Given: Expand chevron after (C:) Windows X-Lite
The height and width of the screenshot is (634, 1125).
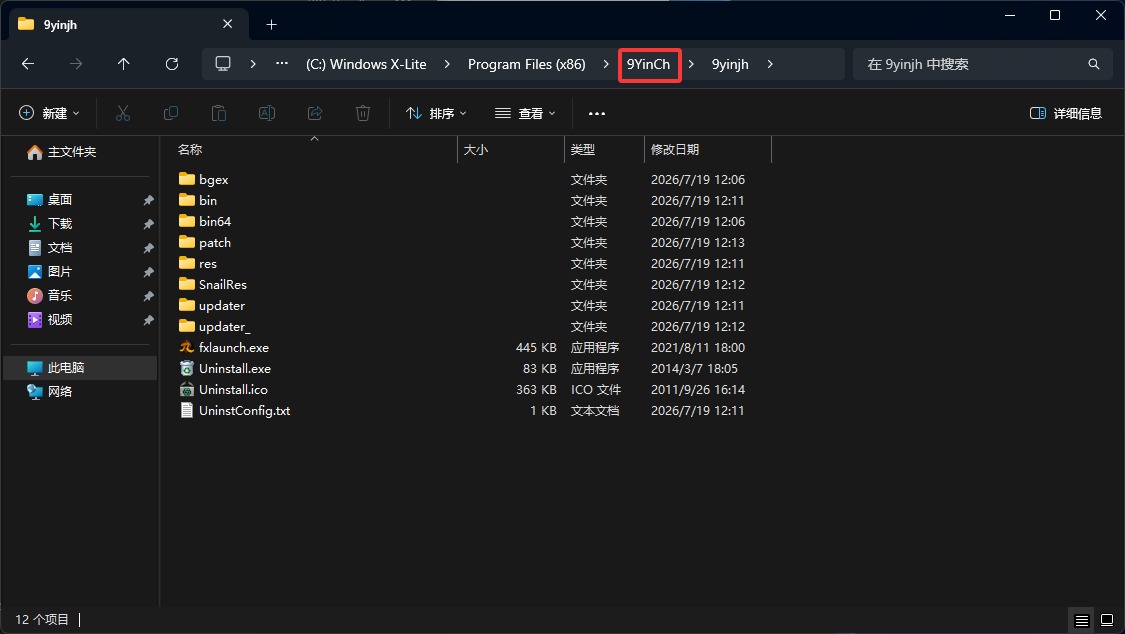Looking at the screenshot, I should tap(447, 64).
